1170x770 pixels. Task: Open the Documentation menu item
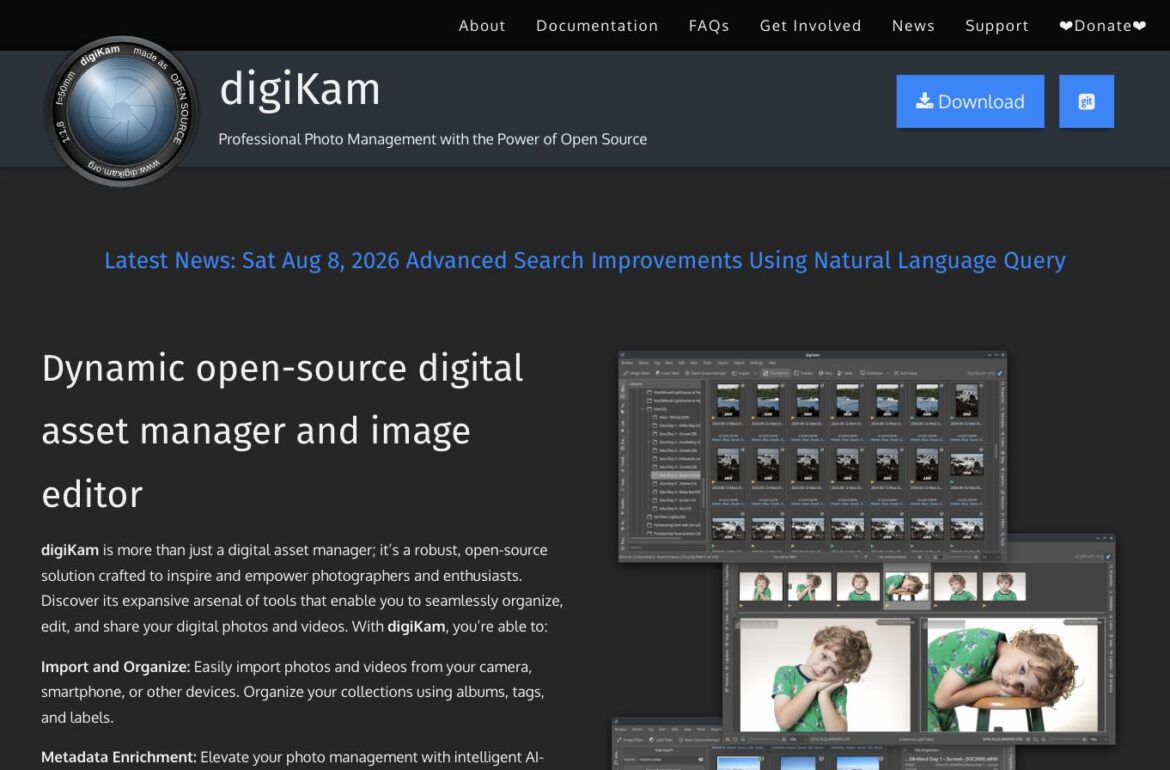click(x=597, y=25)
